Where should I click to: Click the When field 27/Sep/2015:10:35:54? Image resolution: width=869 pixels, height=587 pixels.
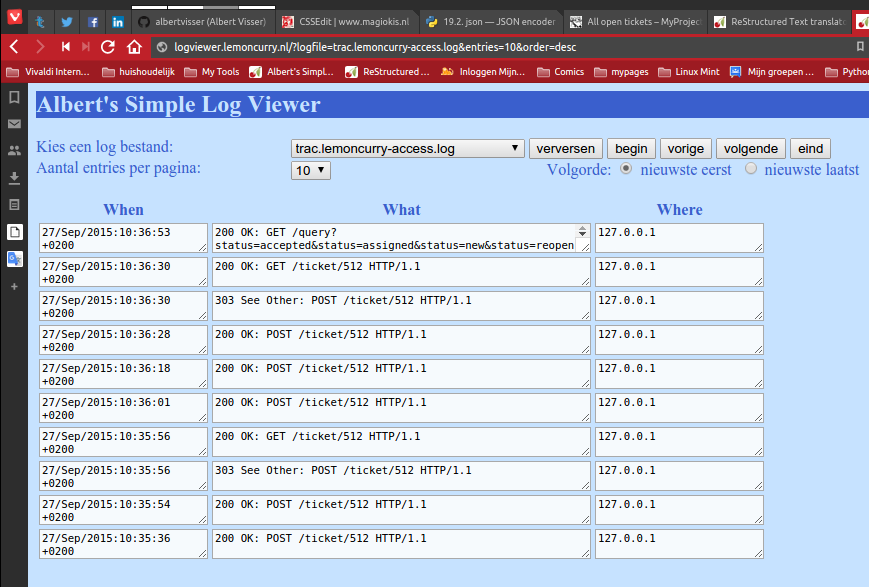(124, 510)
